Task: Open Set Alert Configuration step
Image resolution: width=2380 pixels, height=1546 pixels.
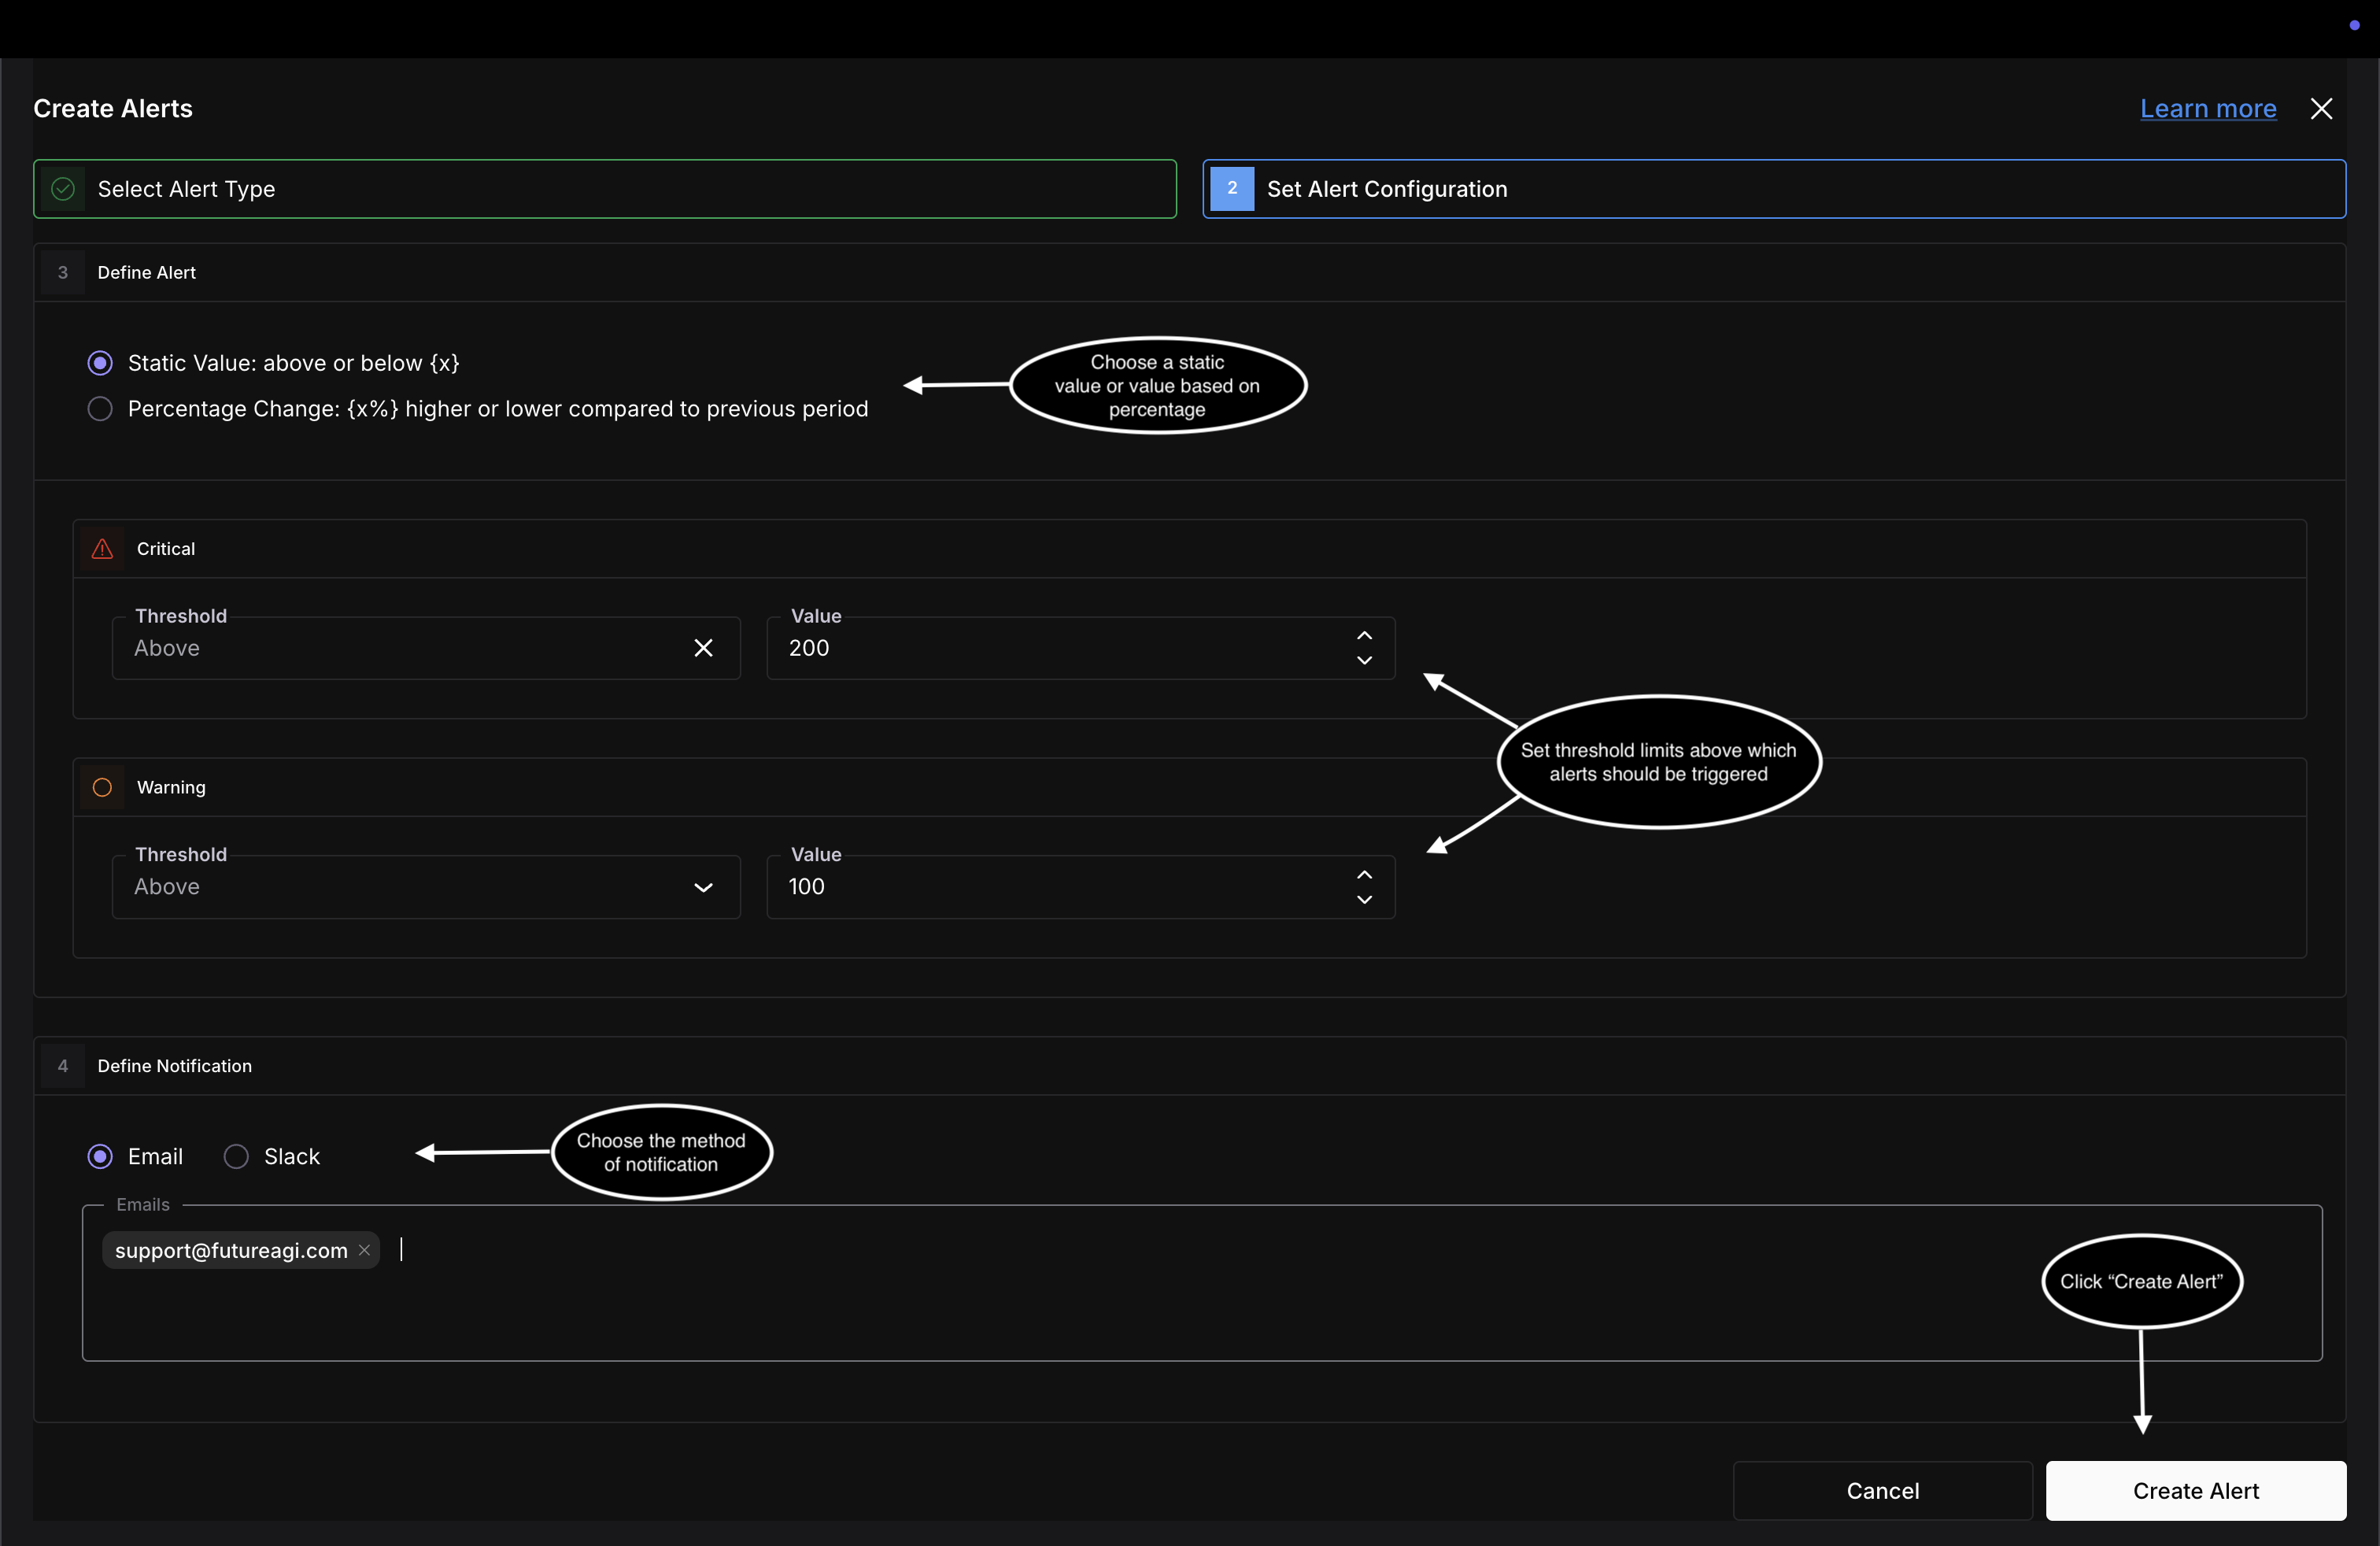Action: click(1774, 189)
